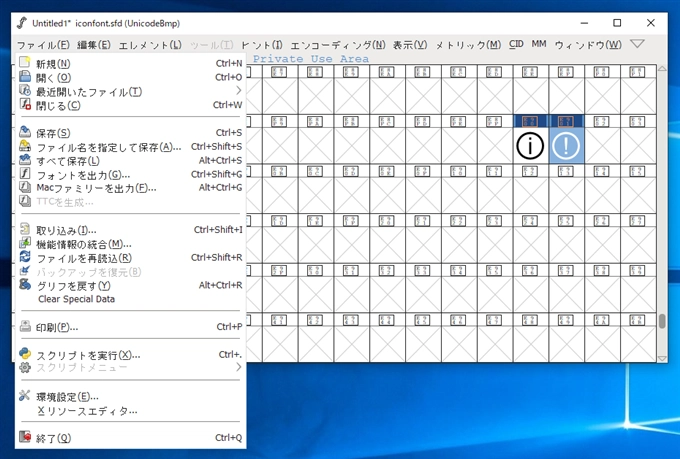Click the FontForge logo in the title bar
The width and height of the screenshot is (680, 459).
point(21,23)
